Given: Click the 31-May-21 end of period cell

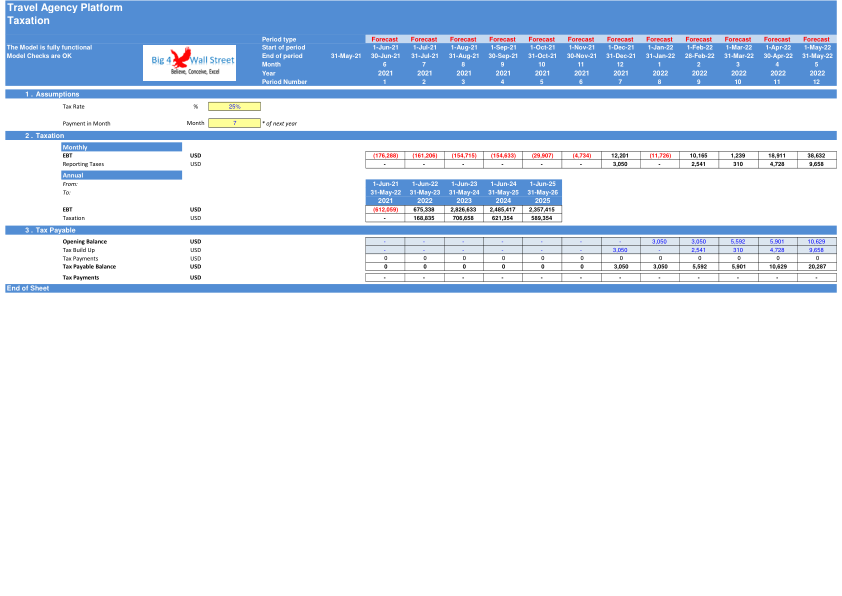Looking at the screenshot, I should [x=346, y=56].
